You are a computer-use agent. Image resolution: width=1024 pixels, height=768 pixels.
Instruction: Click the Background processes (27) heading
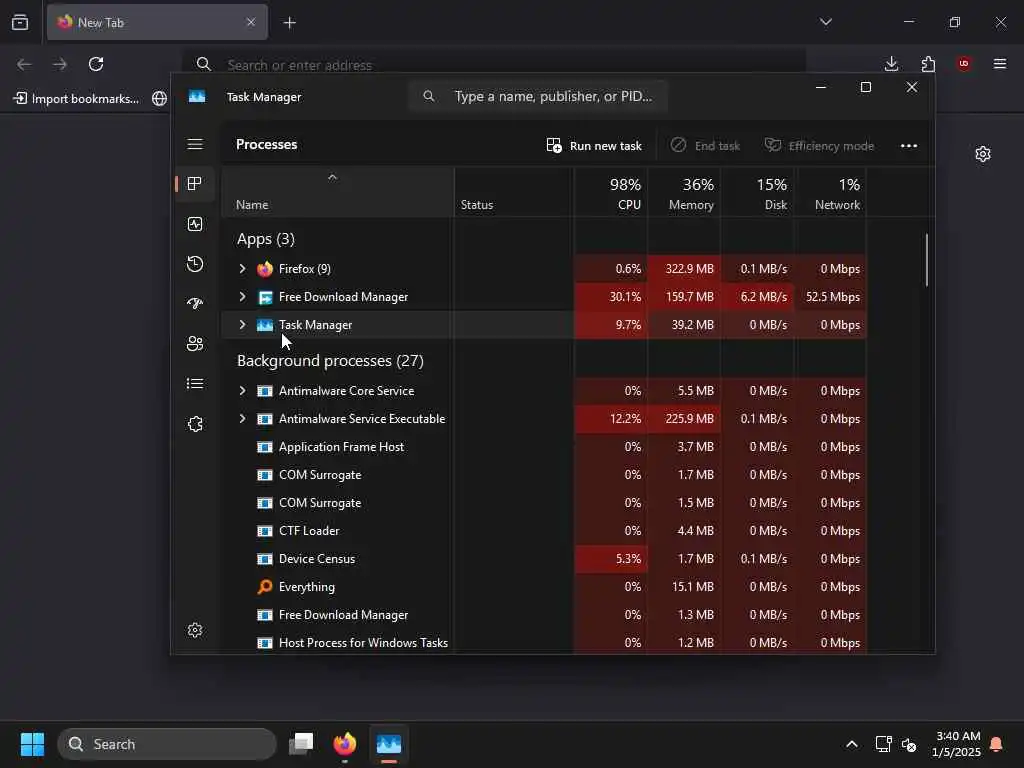pos(330,360)
